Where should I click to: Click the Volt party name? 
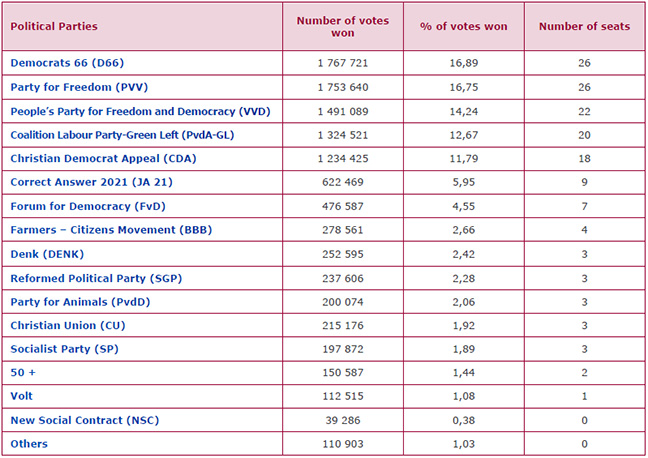pyautogui.click(x=23, y=396)
